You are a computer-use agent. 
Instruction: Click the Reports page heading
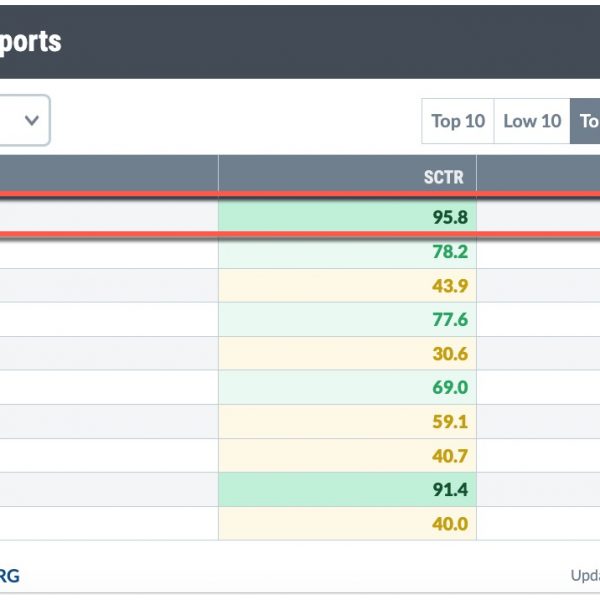coord(30,41)
